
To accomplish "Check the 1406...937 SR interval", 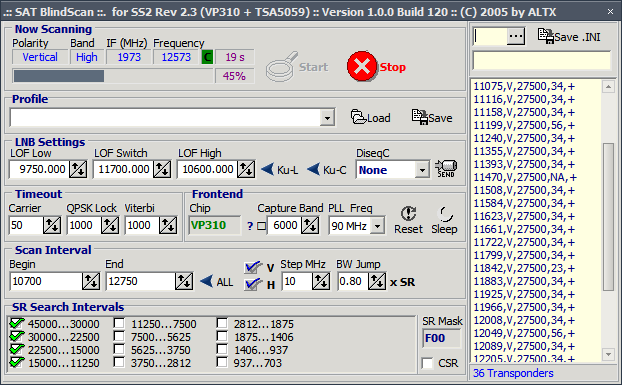I will (222, 349).
